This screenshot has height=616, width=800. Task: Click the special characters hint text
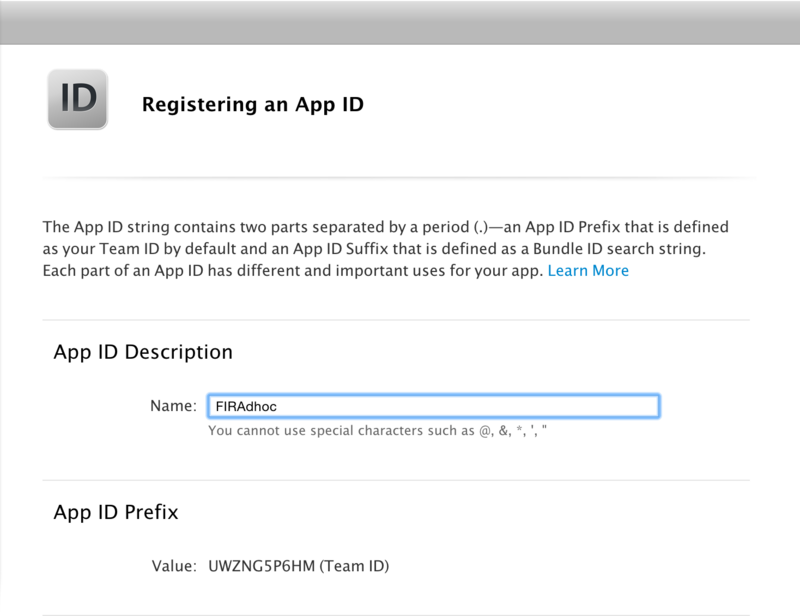[378, 431]
